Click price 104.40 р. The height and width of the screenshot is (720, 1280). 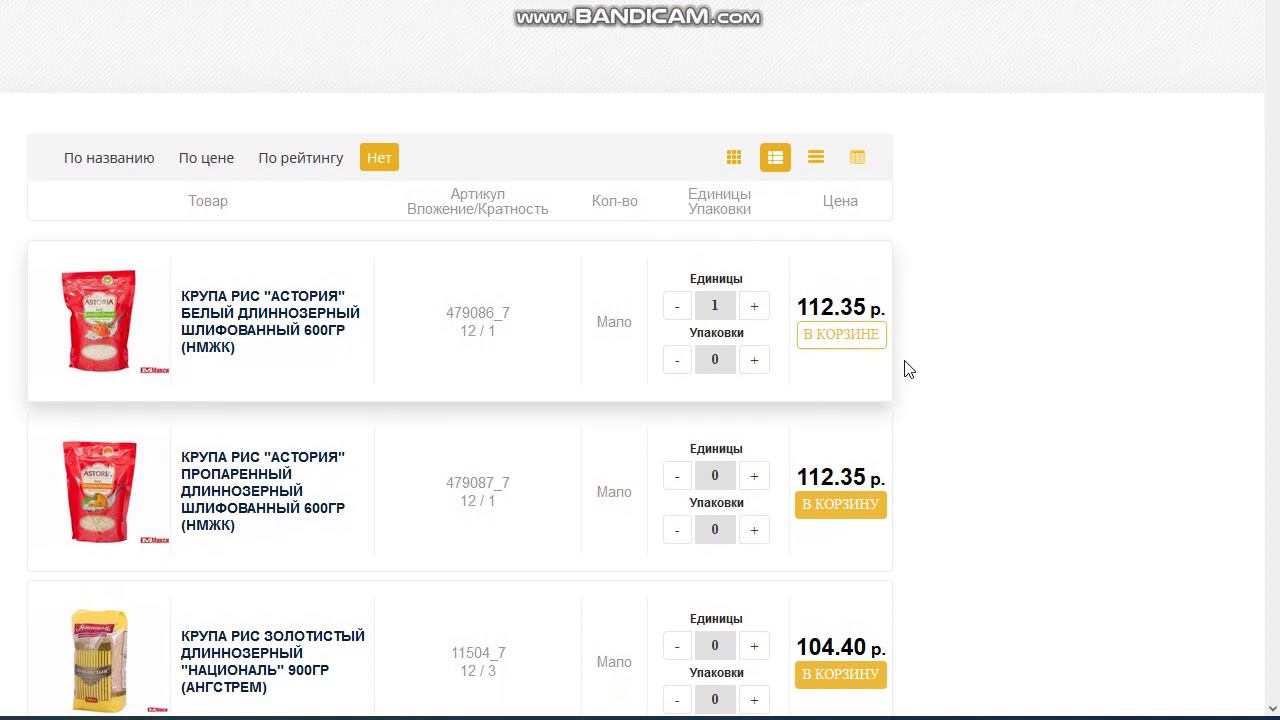point(841,647)
